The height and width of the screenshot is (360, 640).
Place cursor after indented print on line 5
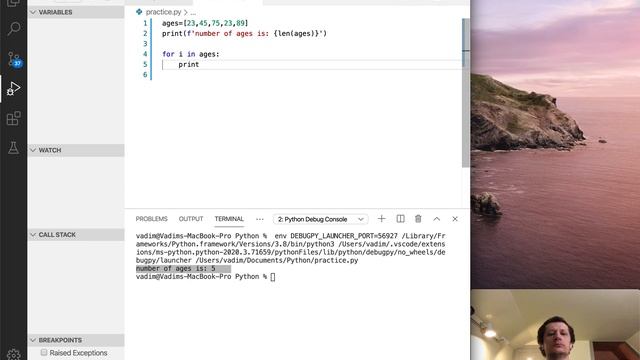(x=200, y=64)
